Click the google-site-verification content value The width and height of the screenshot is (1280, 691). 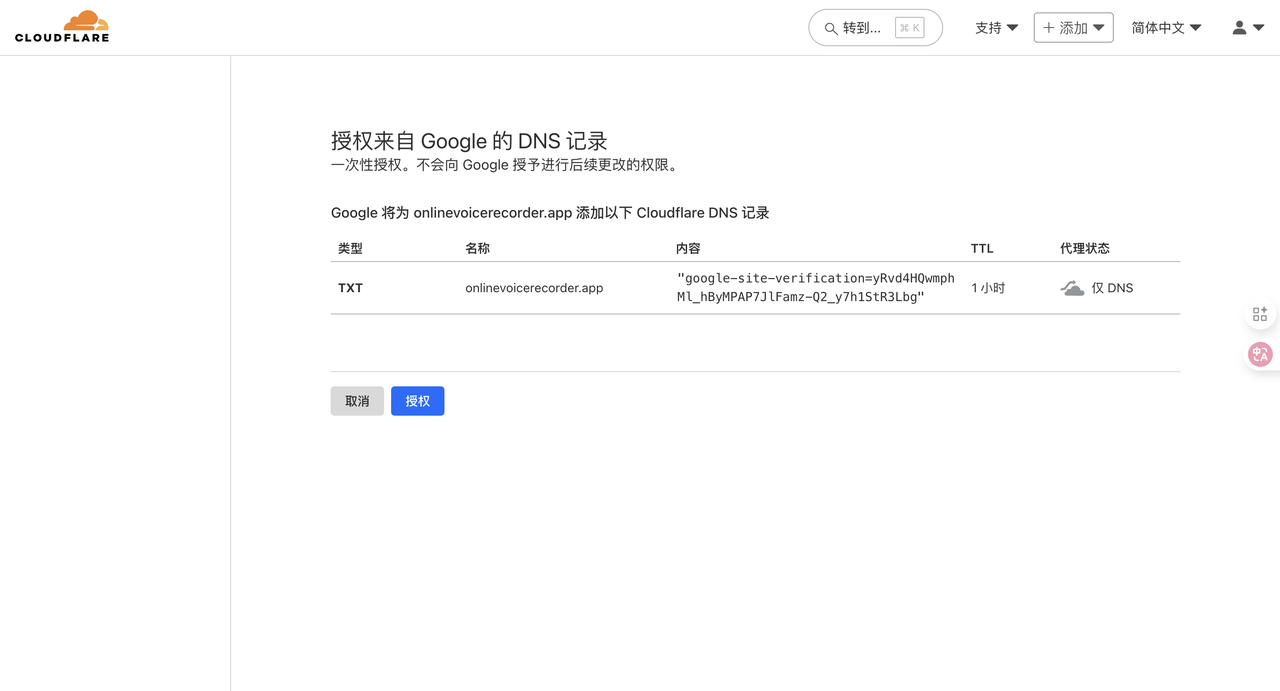tap(815, 288)
